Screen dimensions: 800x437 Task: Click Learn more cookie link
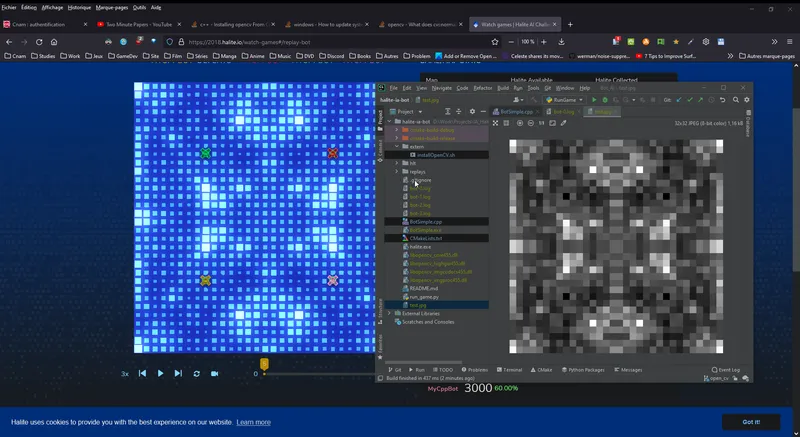click(x=254, y=422)
